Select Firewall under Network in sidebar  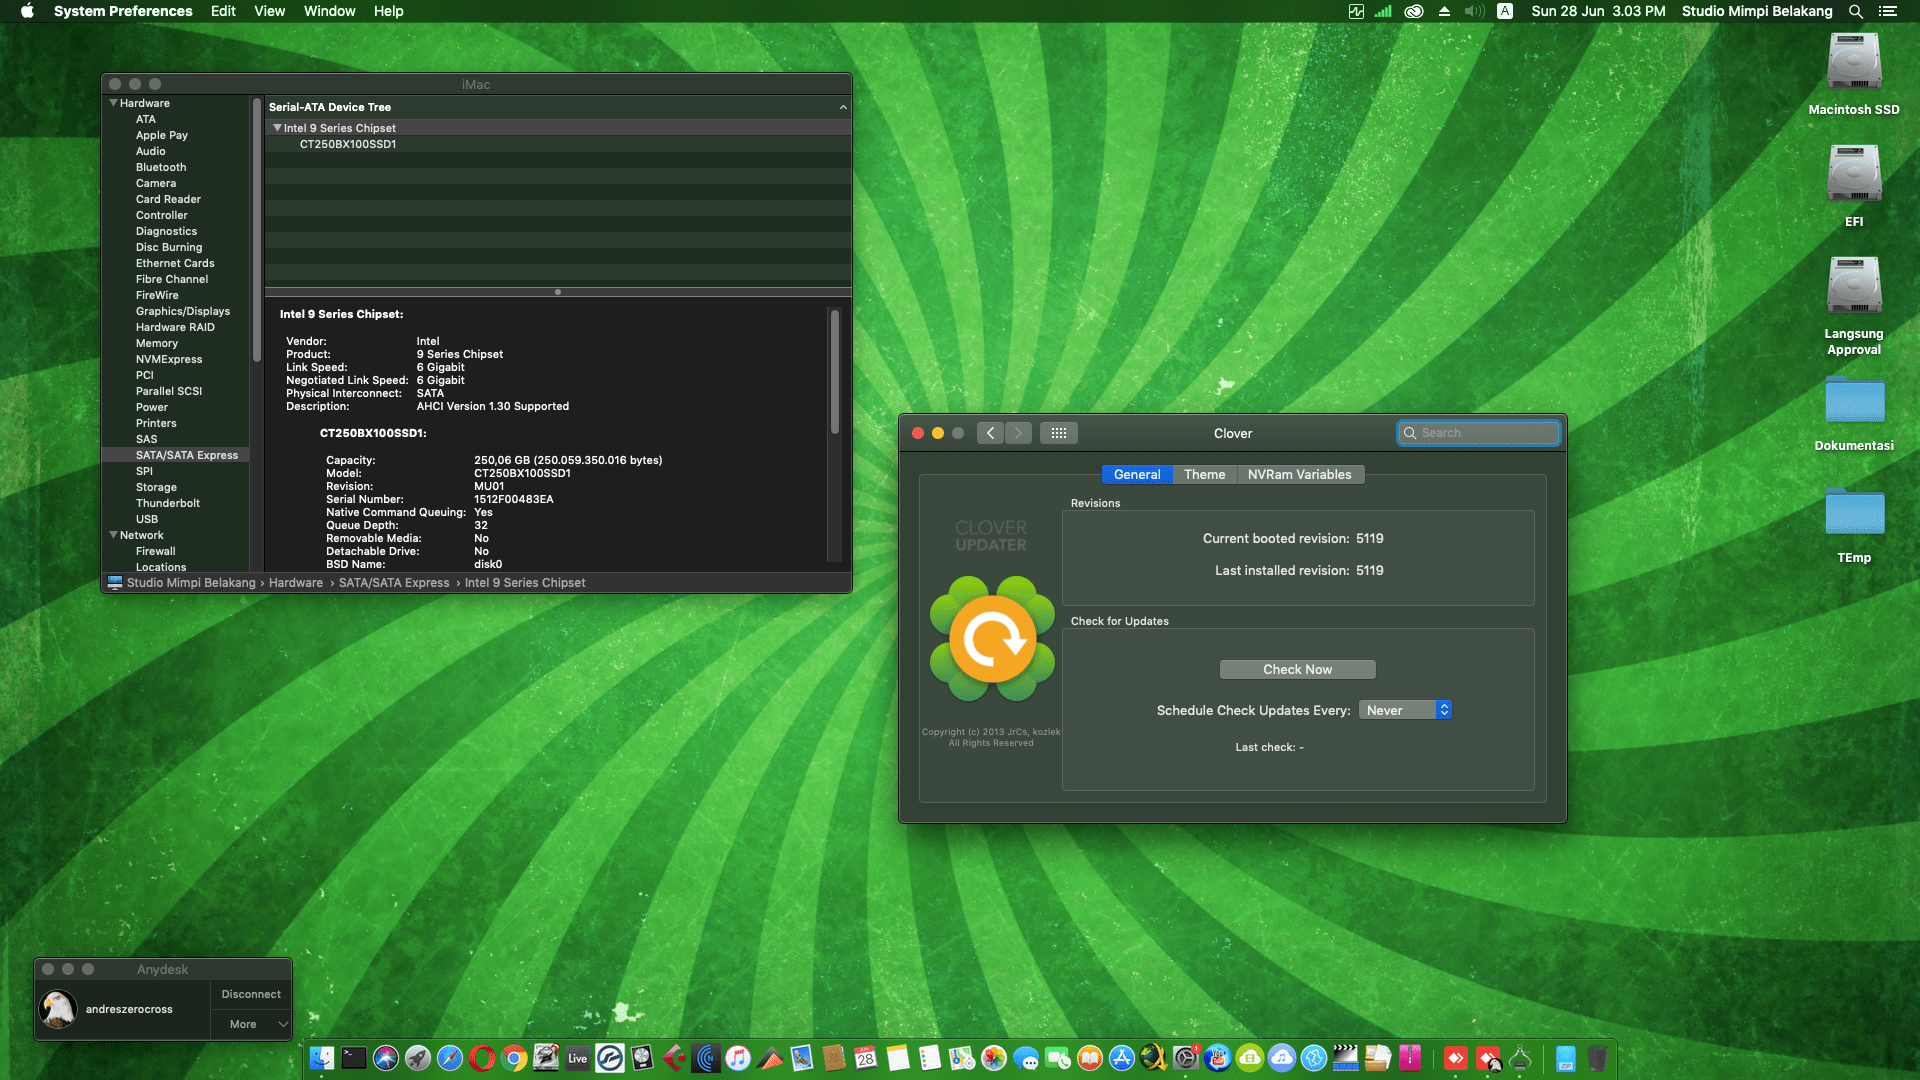[156, 551]
